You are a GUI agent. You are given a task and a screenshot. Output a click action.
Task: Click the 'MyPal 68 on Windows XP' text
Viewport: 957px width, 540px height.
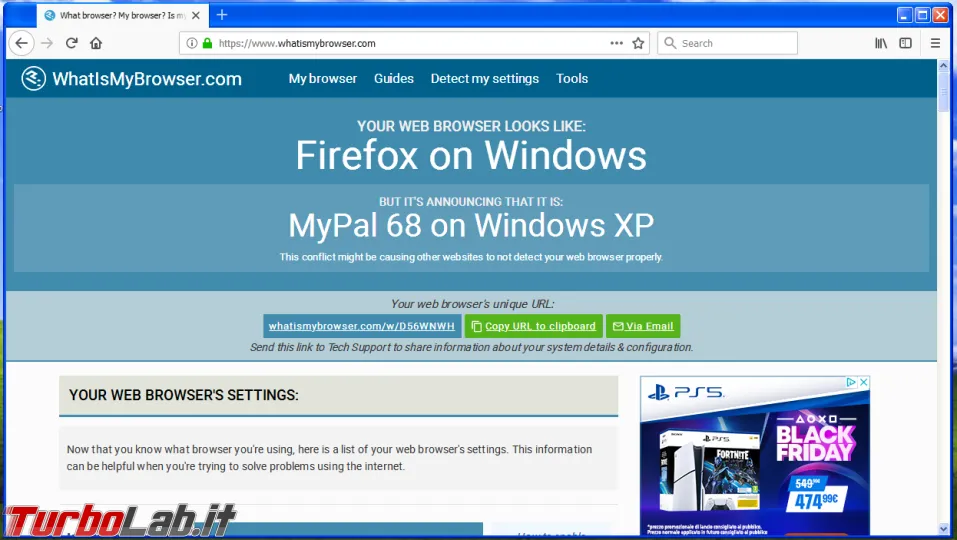[471, 225]
